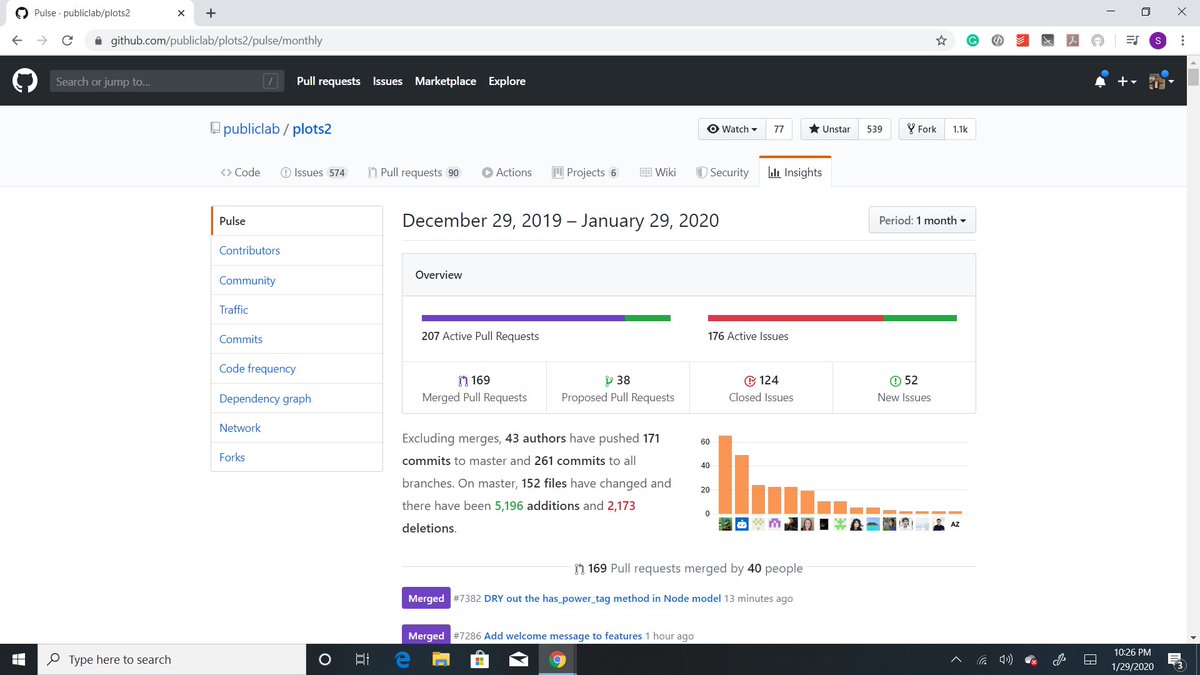Open Chrome three-dot menu
1200x675 pixels.
(1182, 41)
